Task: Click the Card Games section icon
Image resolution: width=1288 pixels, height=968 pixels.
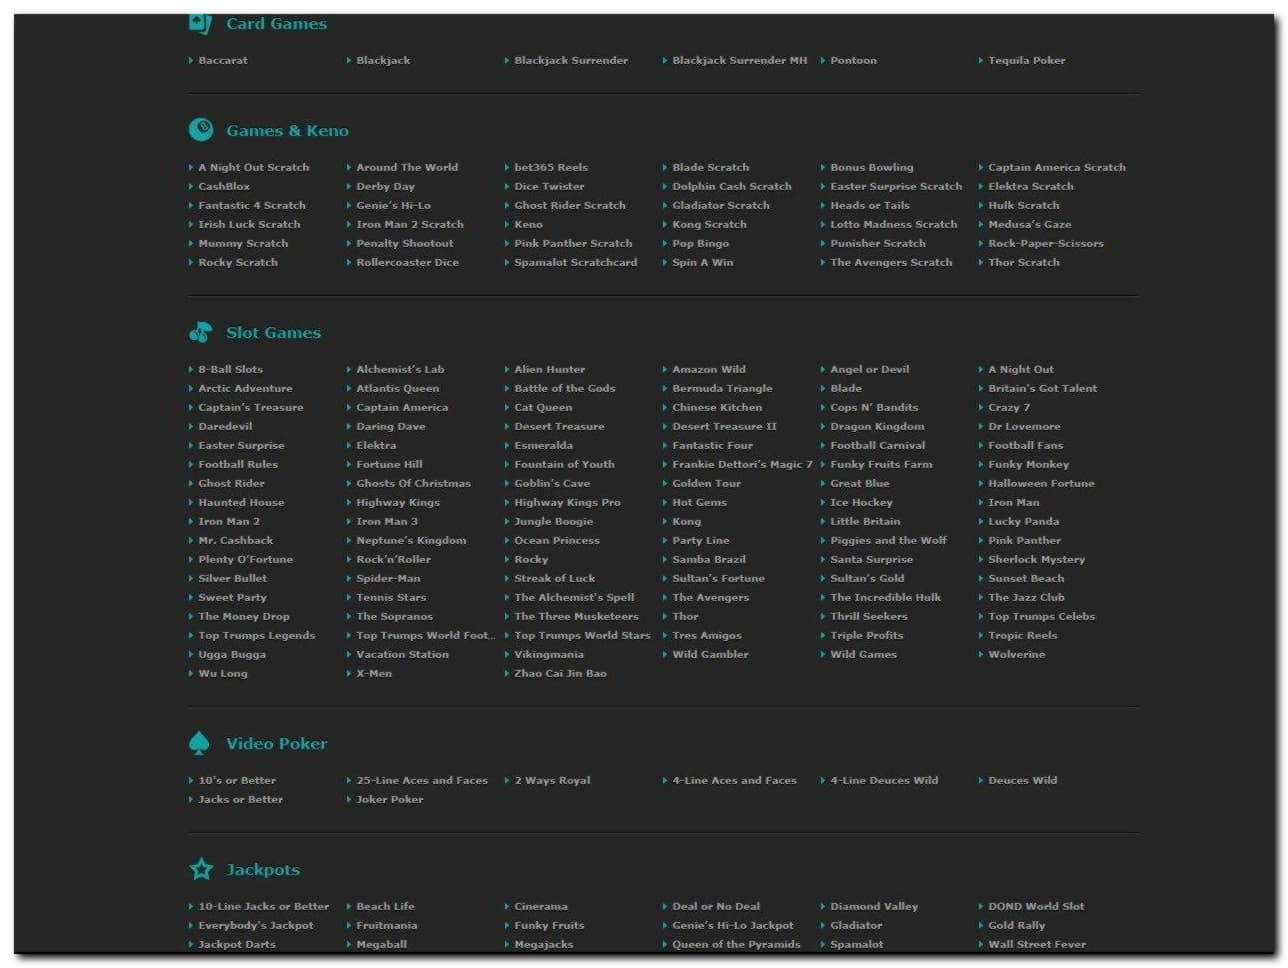Action: 200,23
